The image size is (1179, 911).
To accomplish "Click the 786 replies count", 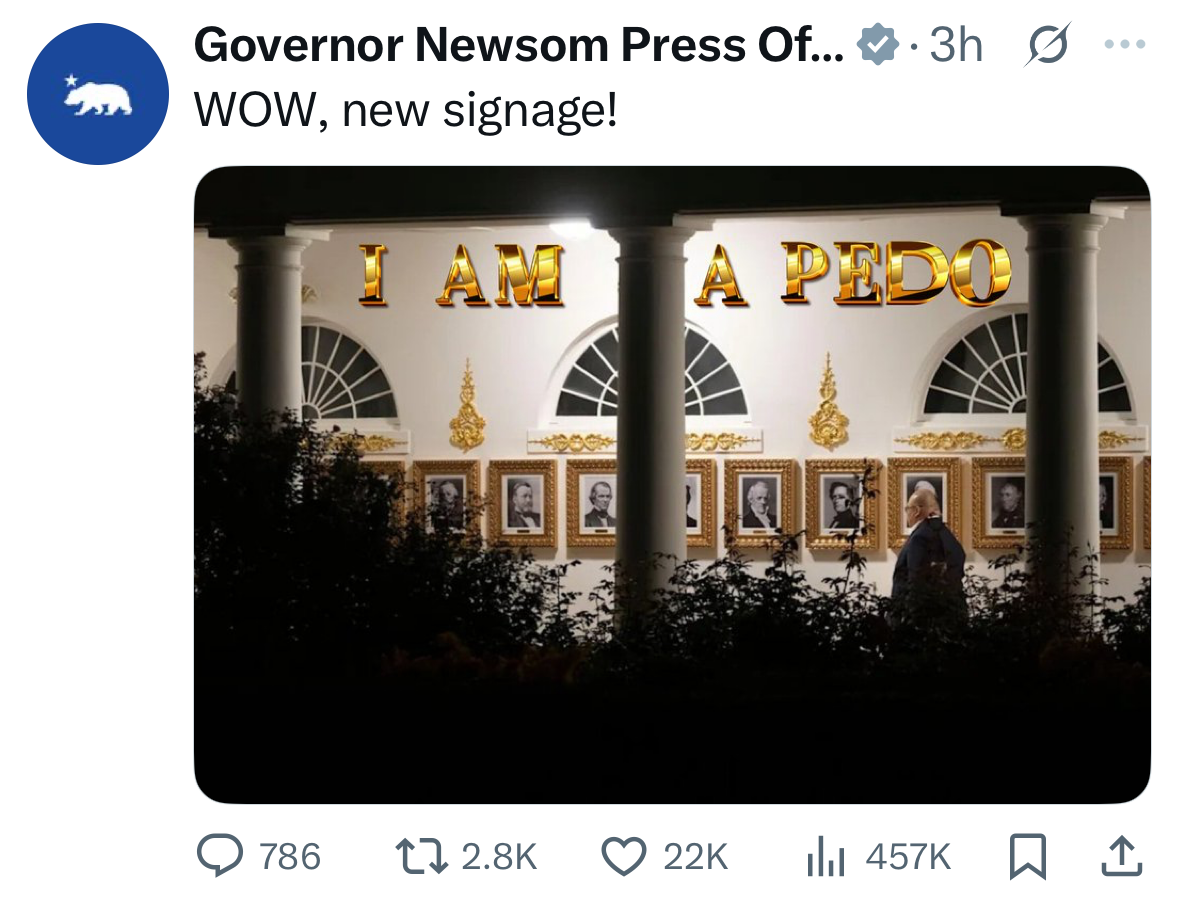I will (290, 857).
